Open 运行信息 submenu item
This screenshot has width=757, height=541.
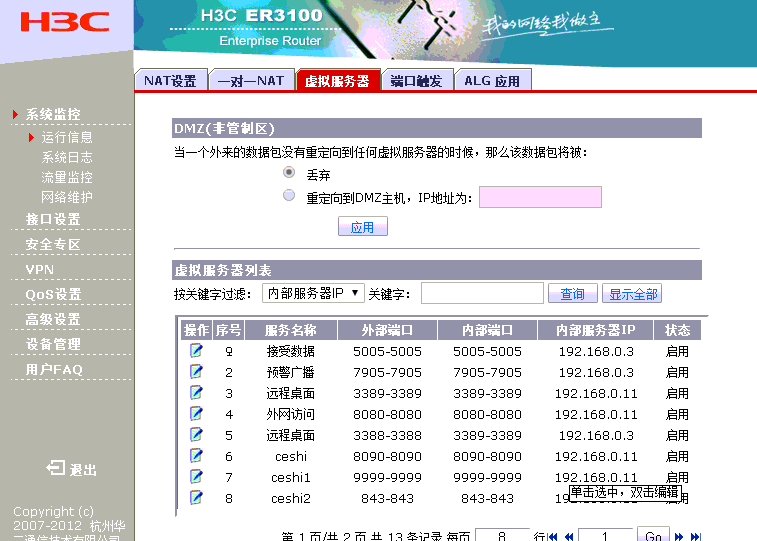tap(67, 138)
